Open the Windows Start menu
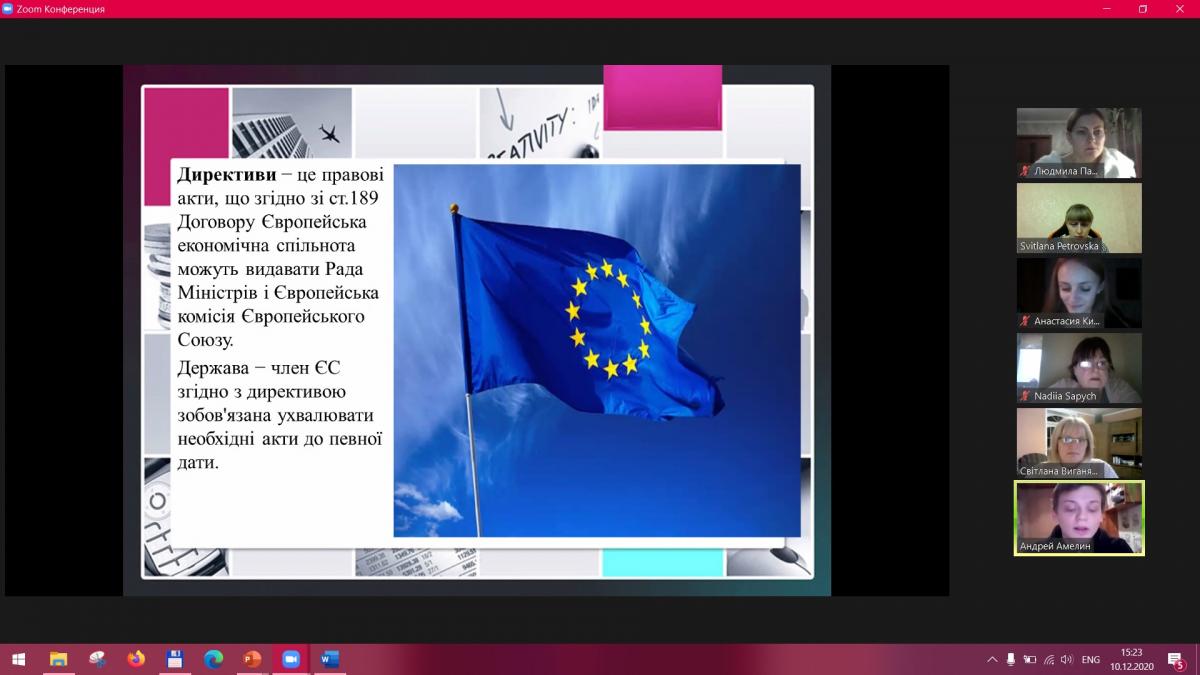 pyautogui.click(x=18, y=659)
